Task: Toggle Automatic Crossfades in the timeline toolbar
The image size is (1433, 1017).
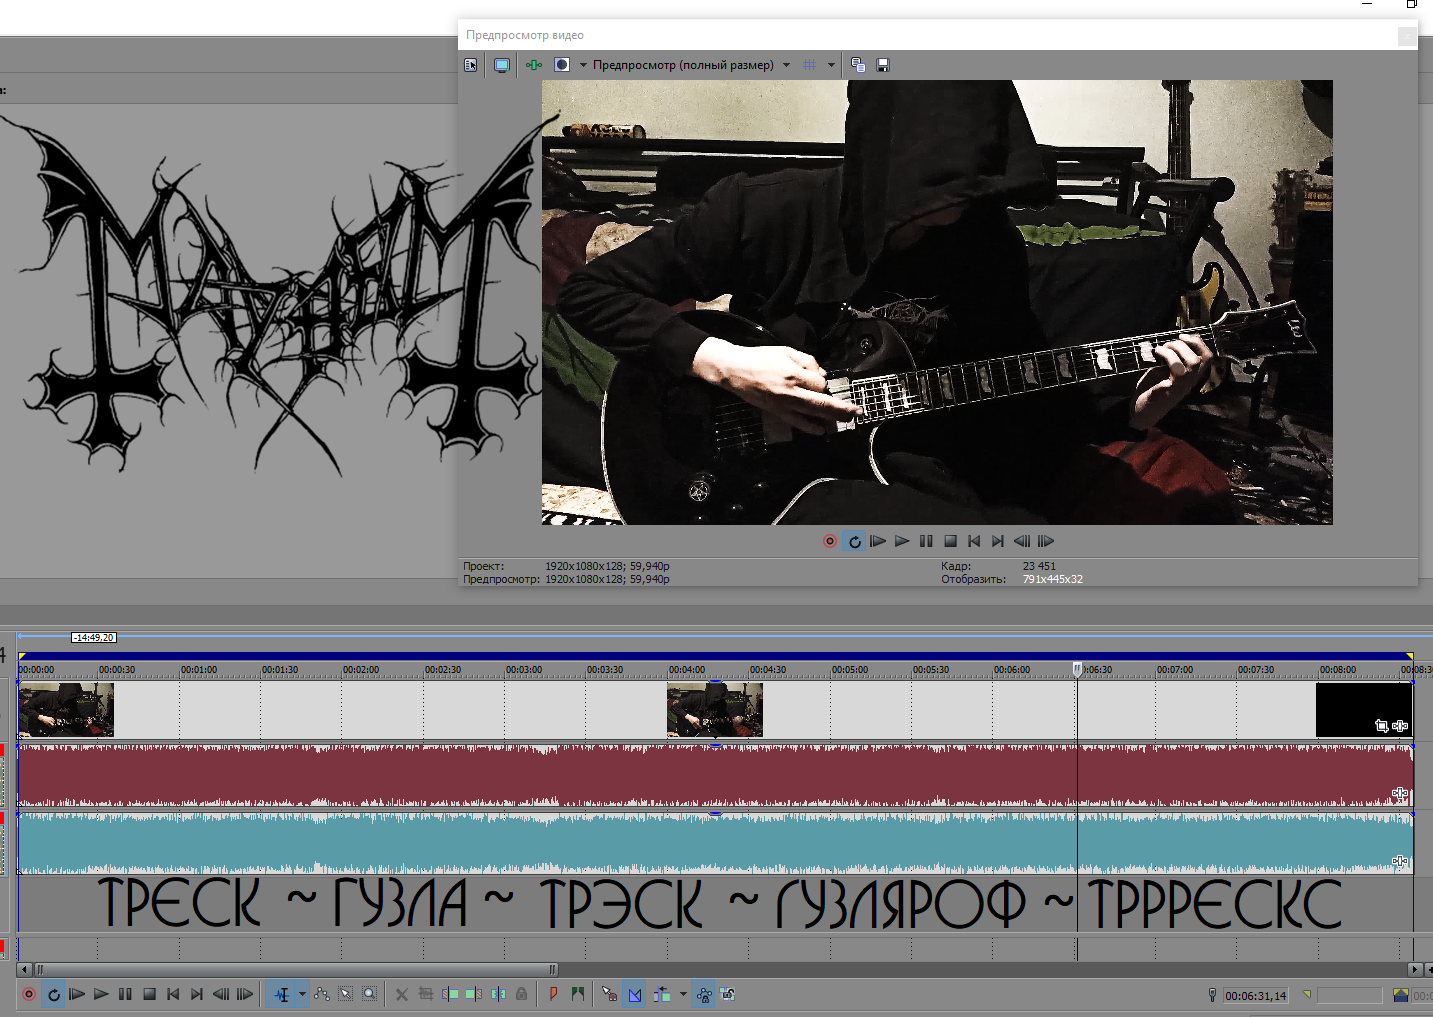Action: point(635,994)
